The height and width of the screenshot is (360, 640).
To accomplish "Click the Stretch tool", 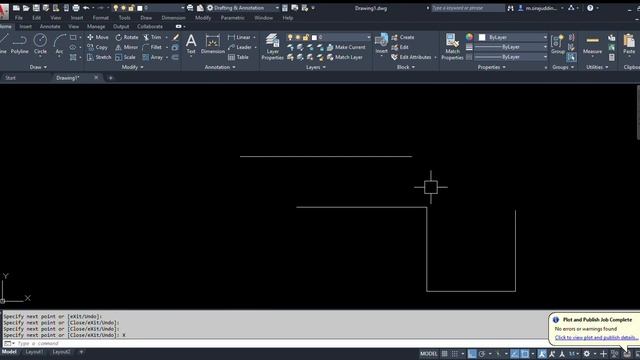I will coord(99,58).
